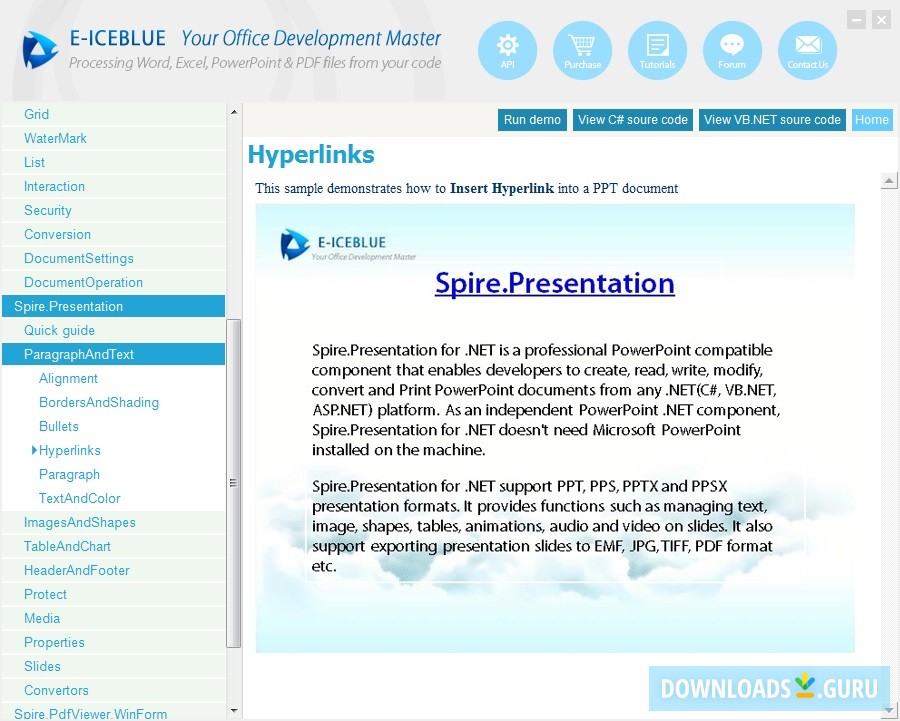
Task: Expand the Slides group
Action: [x=114, y=668]
